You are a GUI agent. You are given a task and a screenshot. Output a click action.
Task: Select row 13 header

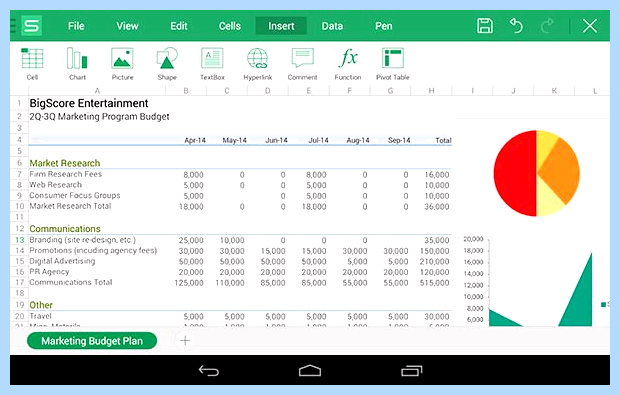(x=19, y=240)
